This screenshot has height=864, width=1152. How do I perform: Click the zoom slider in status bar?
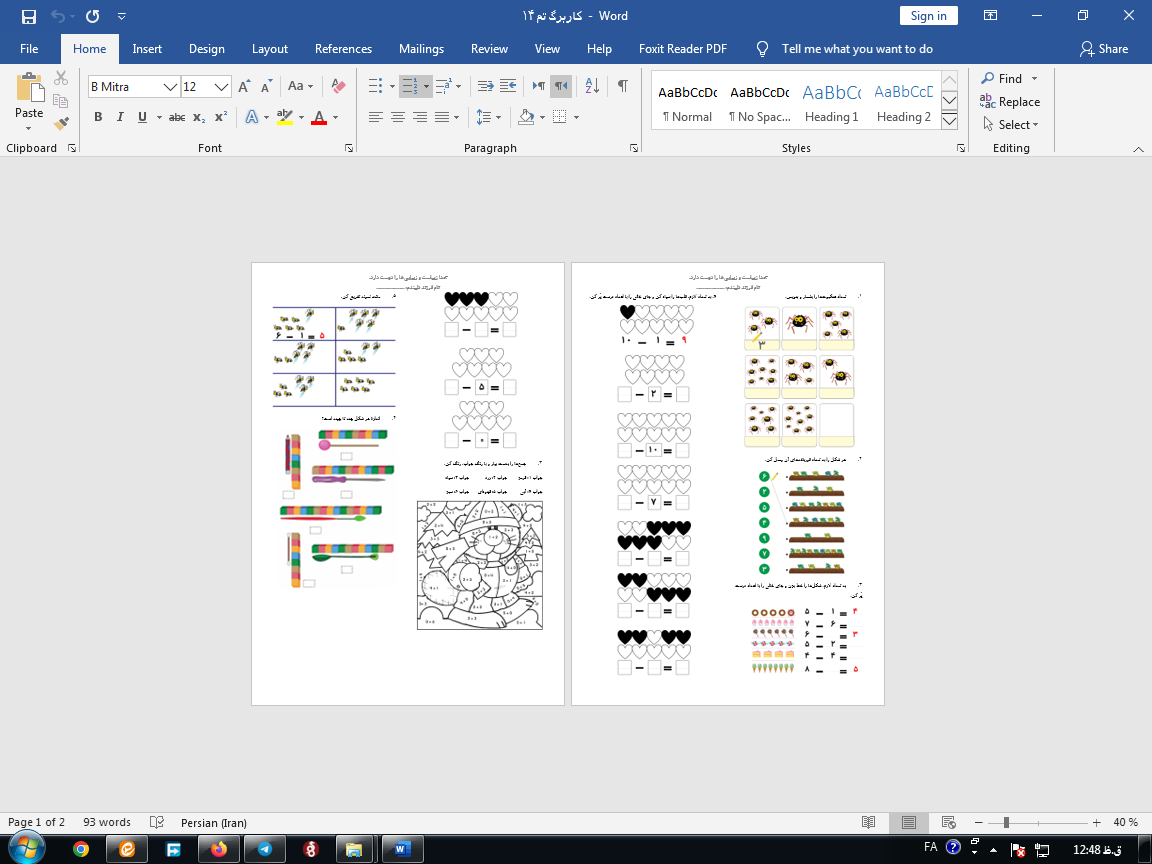(1005, 822)
